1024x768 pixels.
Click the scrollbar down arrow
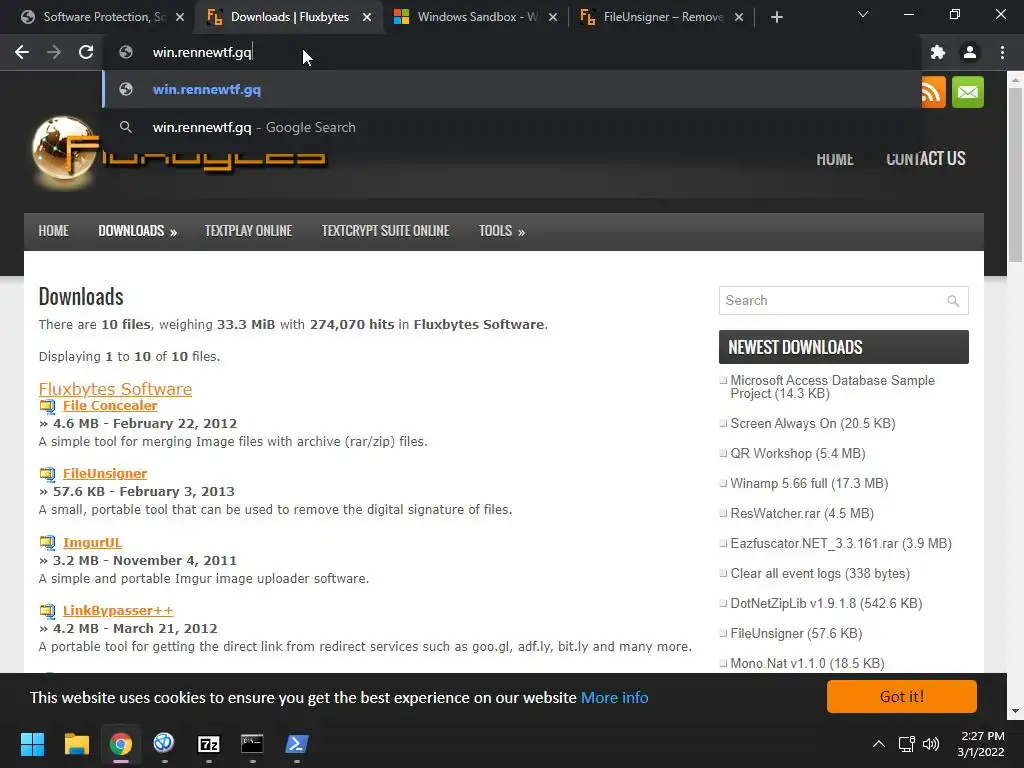pyautogui.click(x=1016, y=711)
